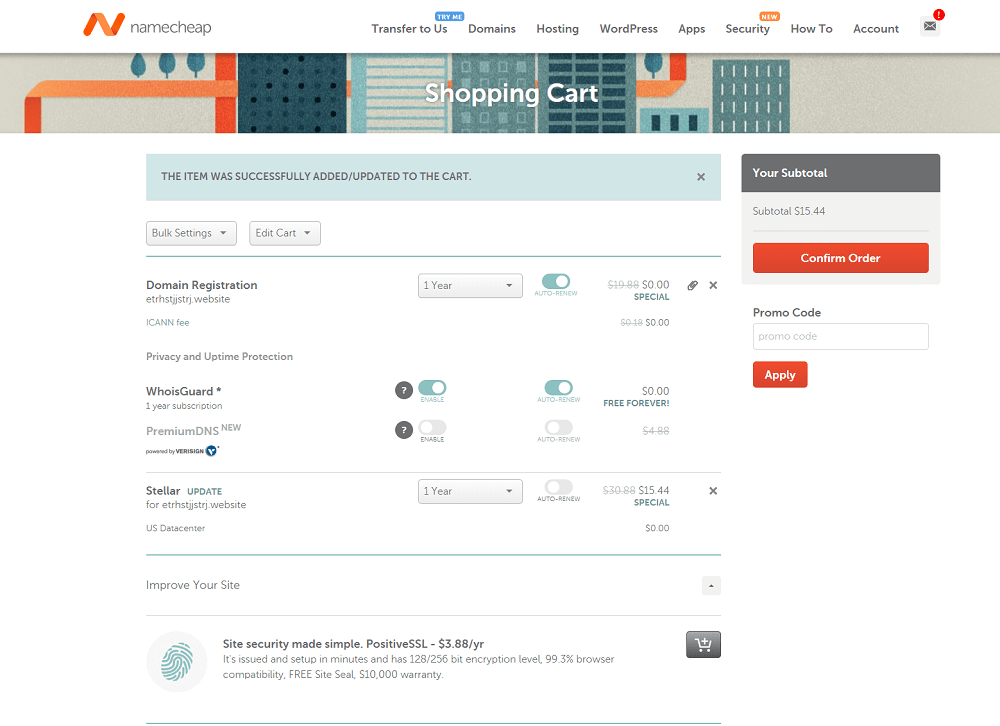Screen dimensions: 1000x726
Task: Toggle domain registration auto-renew switch
Action: point(556,281)
